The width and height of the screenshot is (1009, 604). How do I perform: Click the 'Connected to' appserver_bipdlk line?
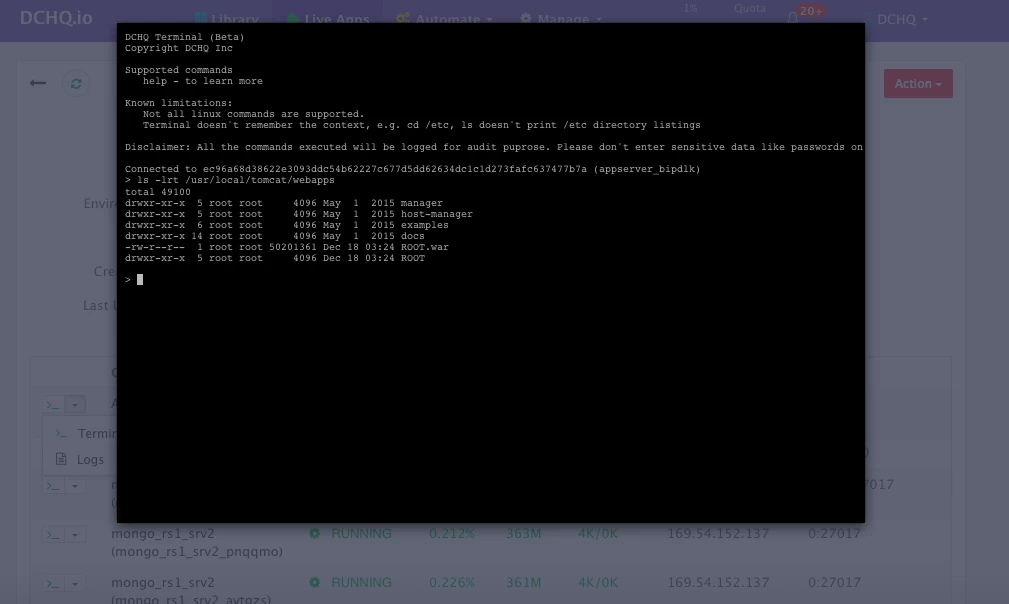(412, 169)
